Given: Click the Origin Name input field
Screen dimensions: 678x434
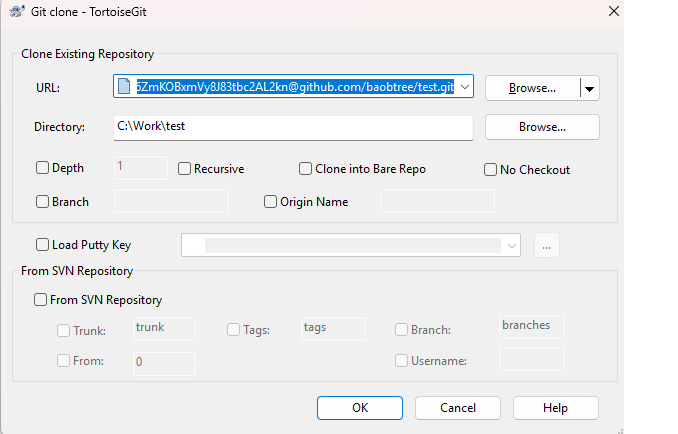Looking at the screenshot, I should pyautogui.click(x=437, y=201).
